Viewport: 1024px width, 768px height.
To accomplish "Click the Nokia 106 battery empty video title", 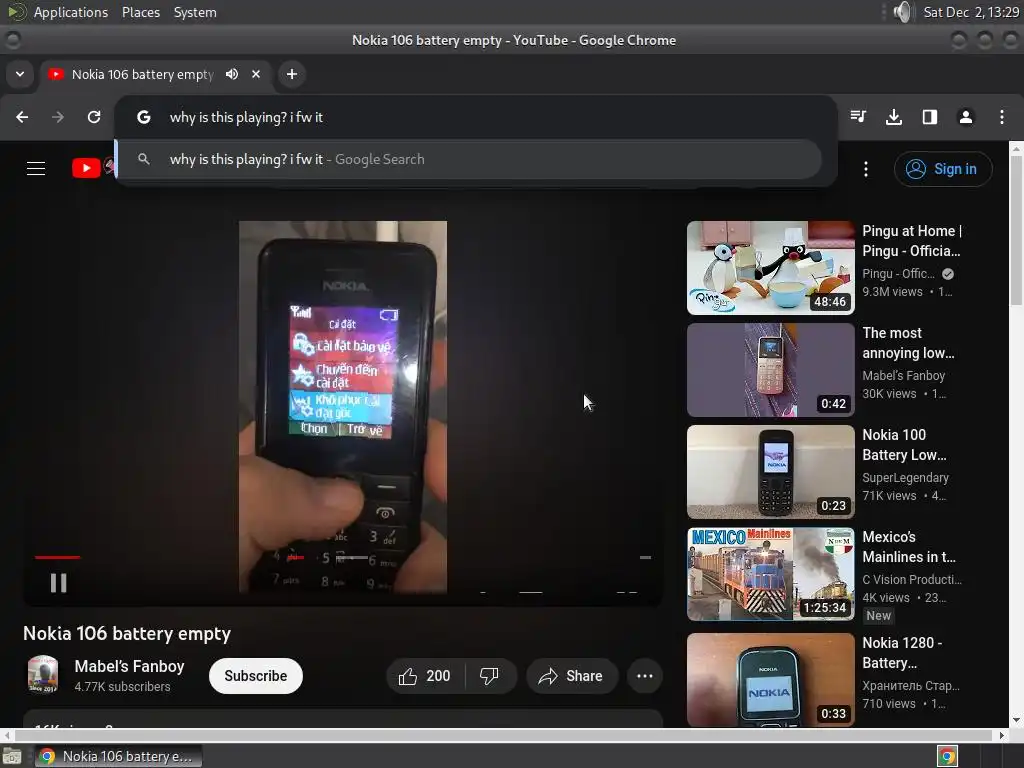I will click(x=127, y=633).
